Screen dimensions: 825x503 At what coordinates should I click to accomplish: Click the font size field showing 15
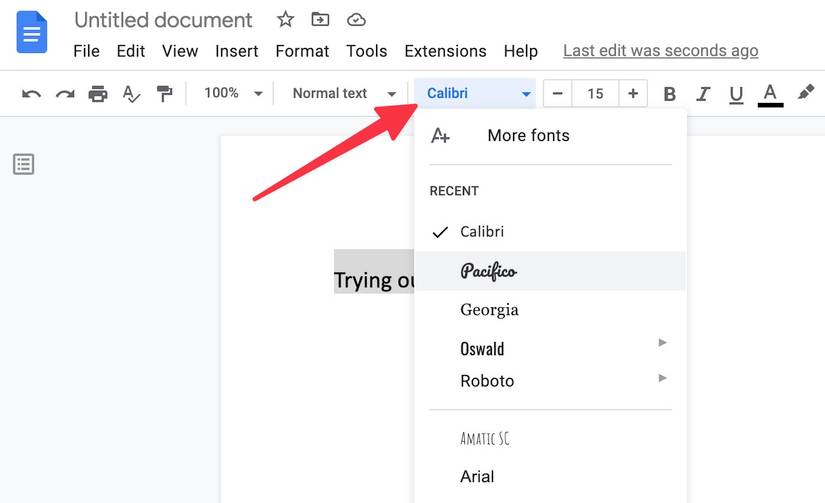click(595, 94)
